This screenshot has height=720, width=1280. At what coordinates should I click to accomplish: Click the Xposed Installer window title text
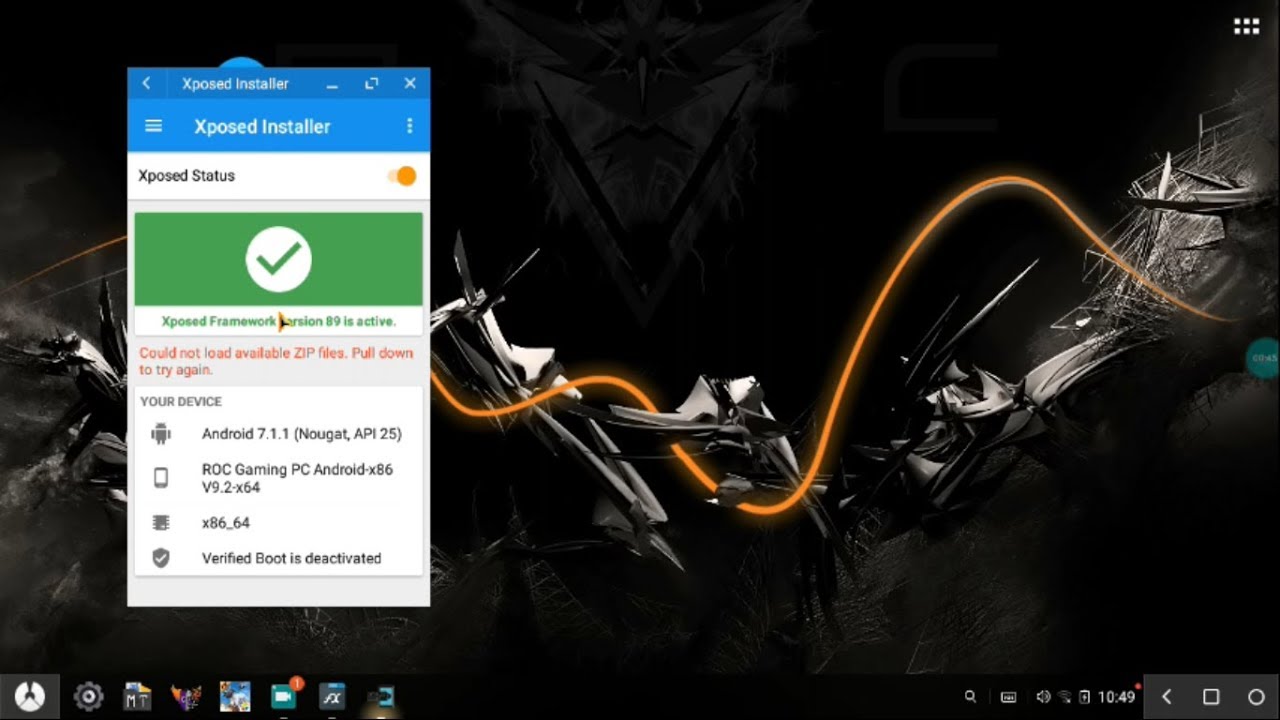235,84
